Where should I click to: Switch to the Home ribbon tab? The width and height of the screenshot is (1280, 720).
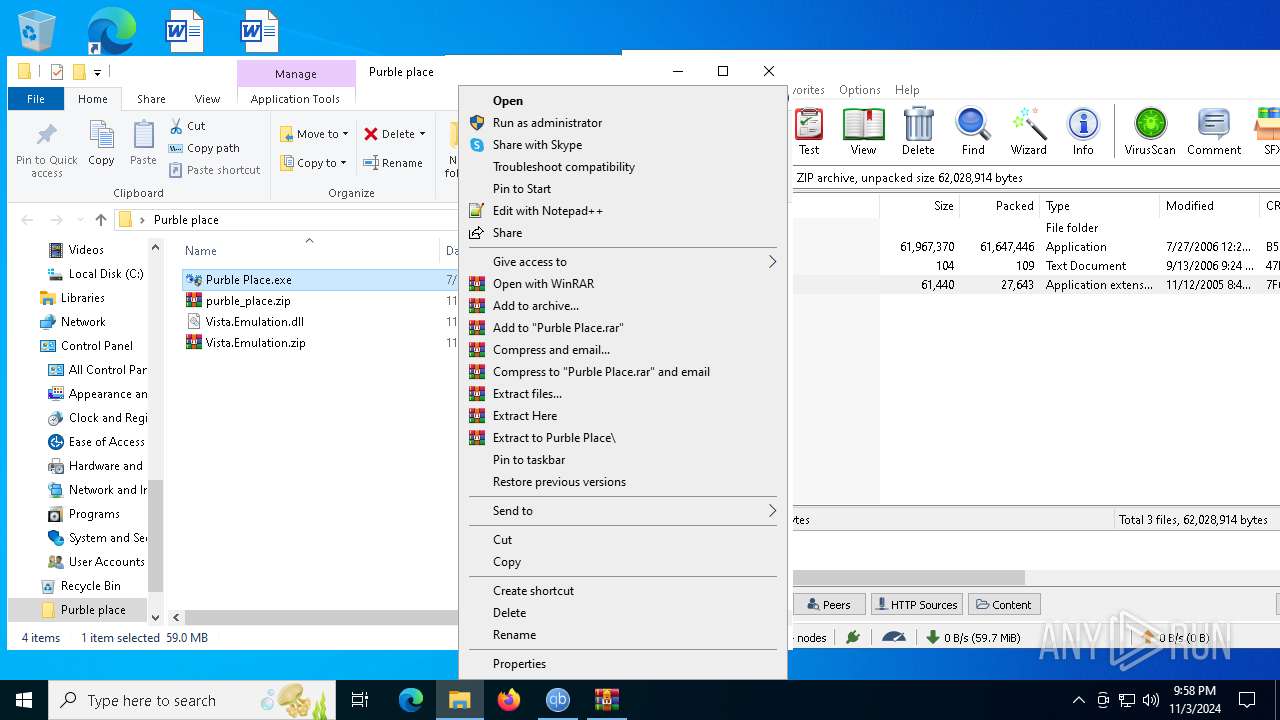click(93, 99)
